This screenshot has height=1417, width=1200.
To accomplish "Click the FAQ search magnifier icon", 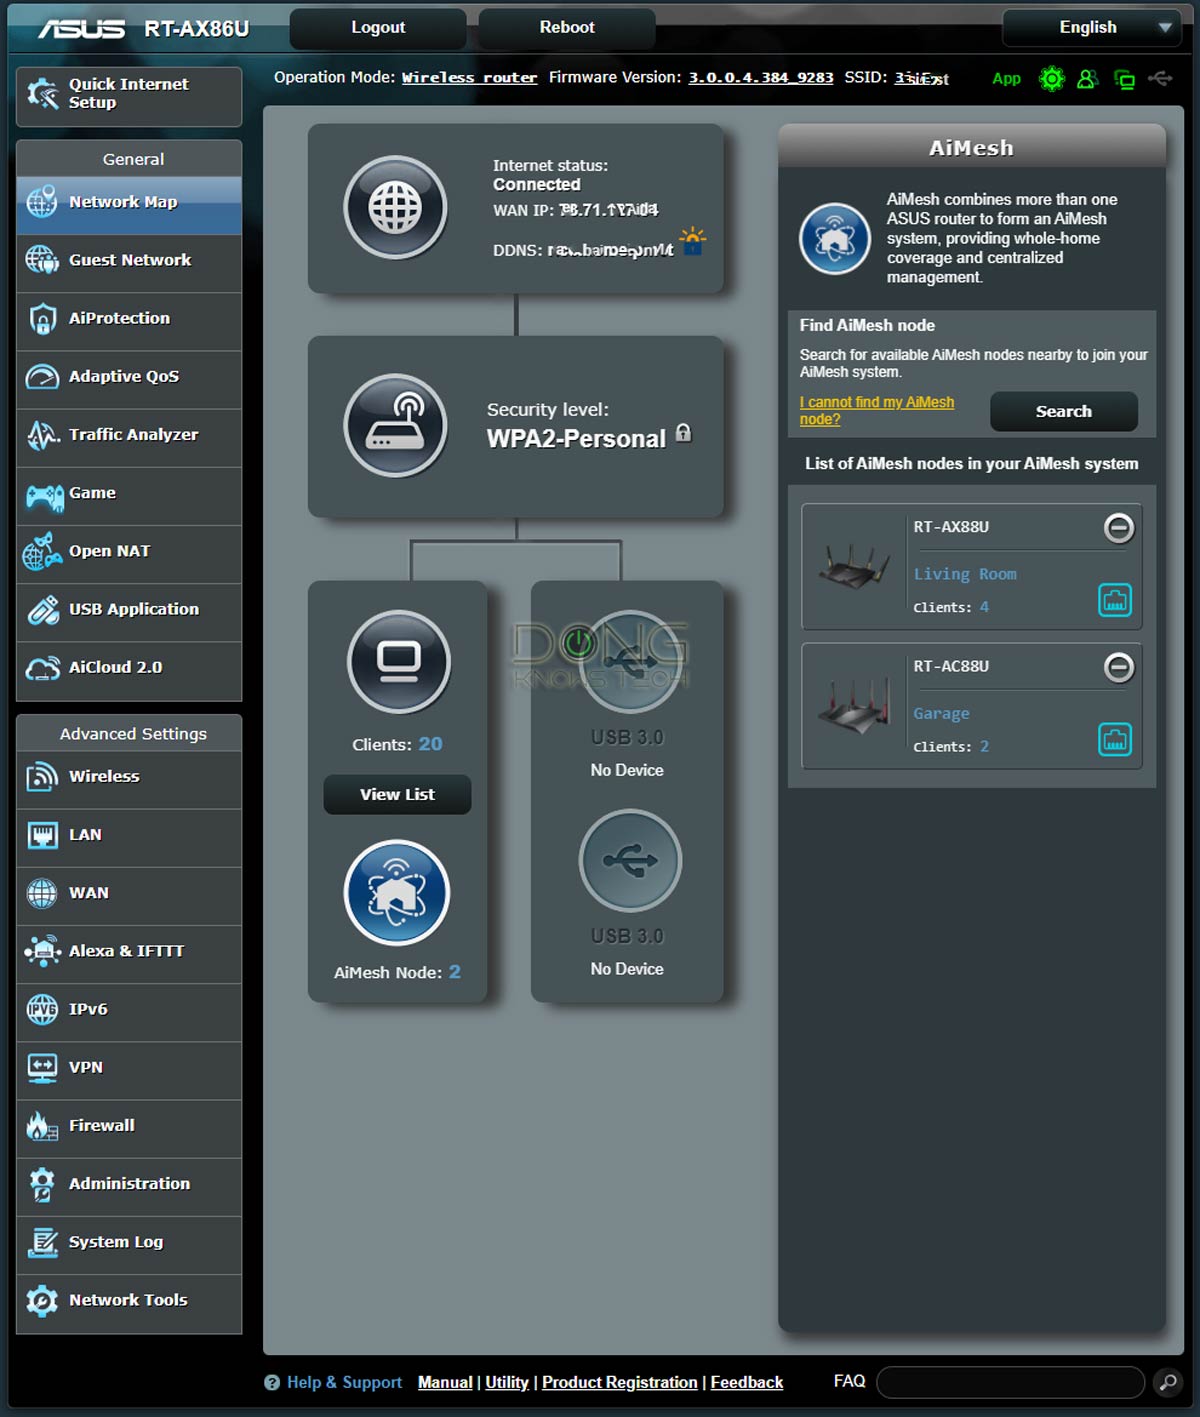I will (x=1167, y=1382).
